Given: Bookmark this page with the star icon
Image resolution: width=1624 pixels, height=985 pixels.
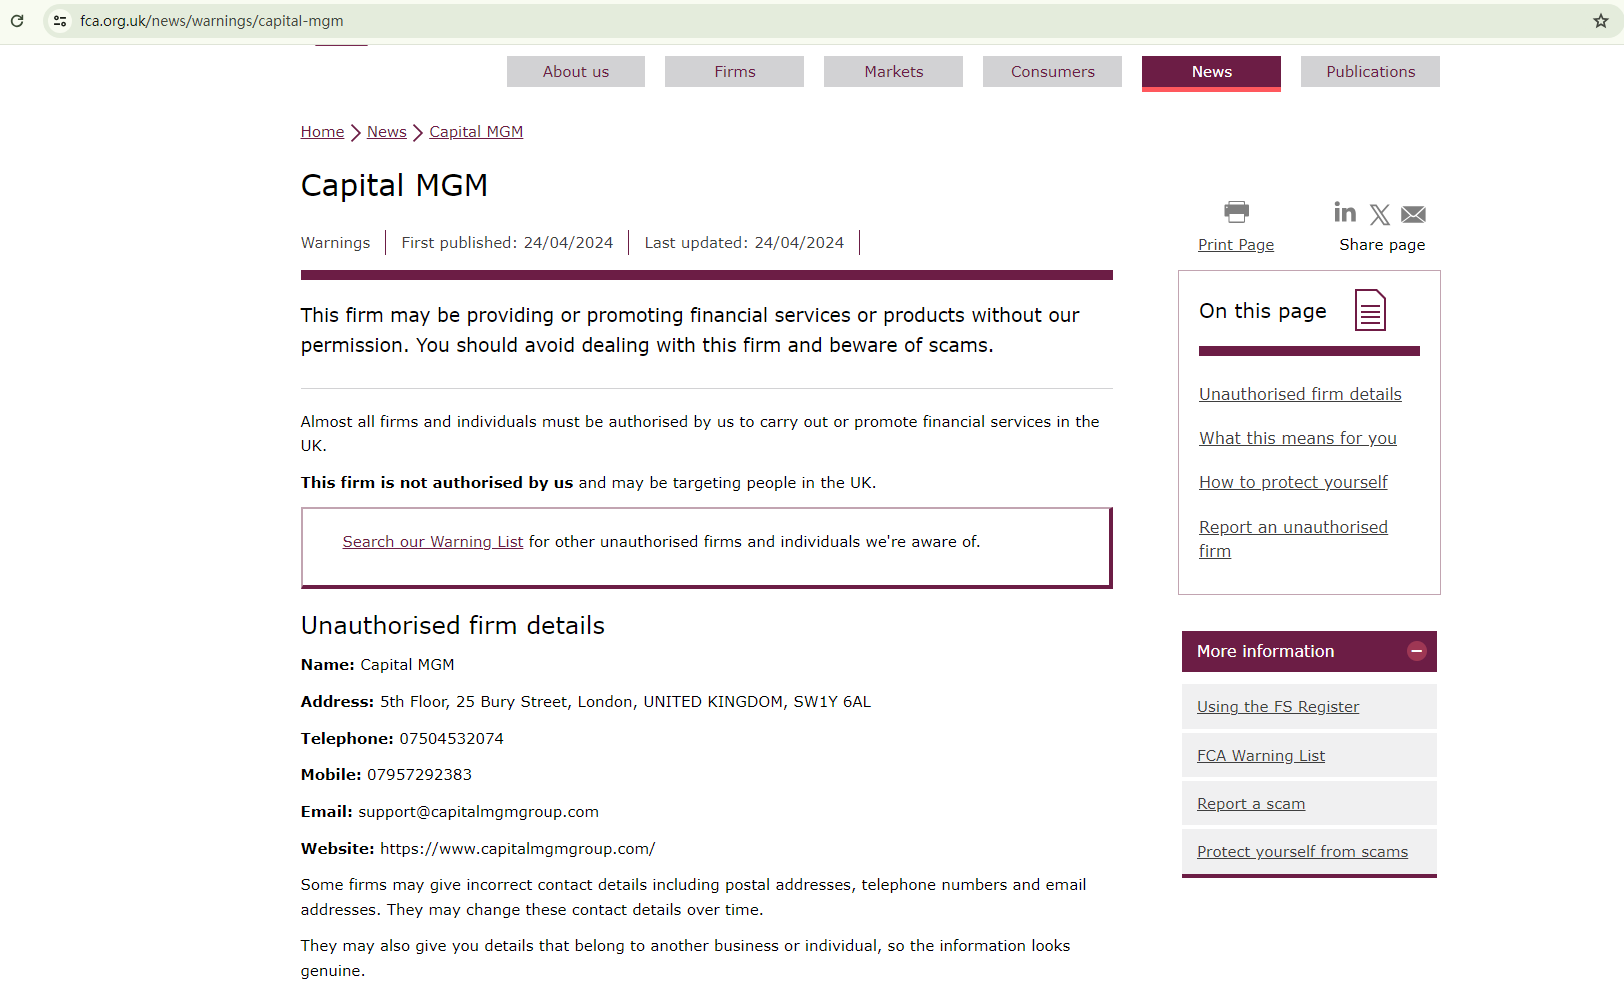Looking at the screenshot, I should tap(1600, 21).
